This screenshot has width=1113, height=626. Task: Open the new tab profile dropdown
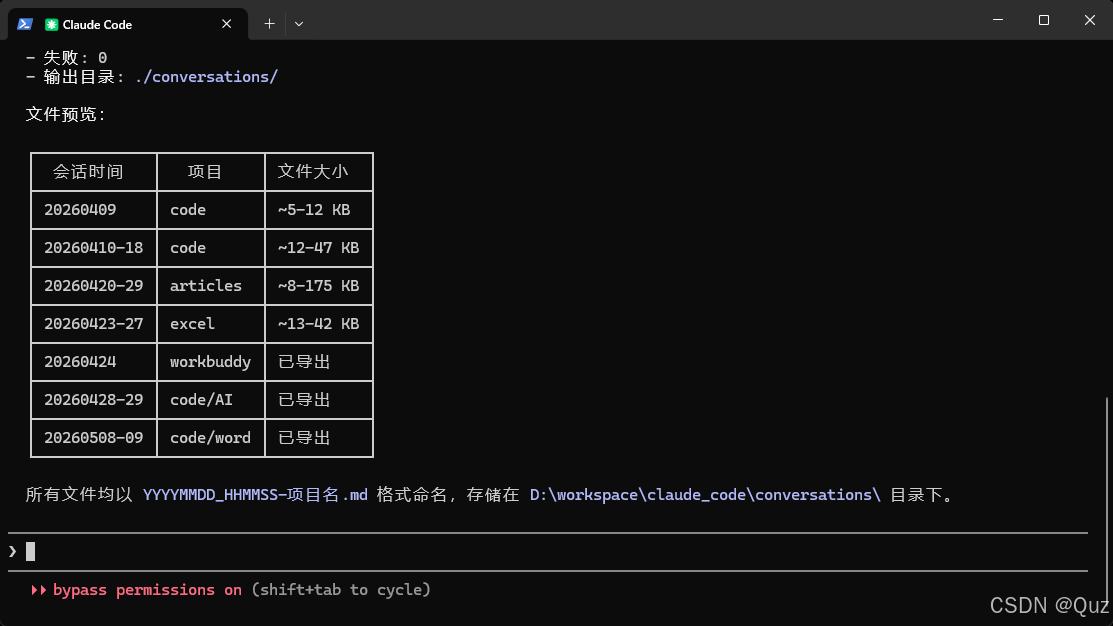299,24
